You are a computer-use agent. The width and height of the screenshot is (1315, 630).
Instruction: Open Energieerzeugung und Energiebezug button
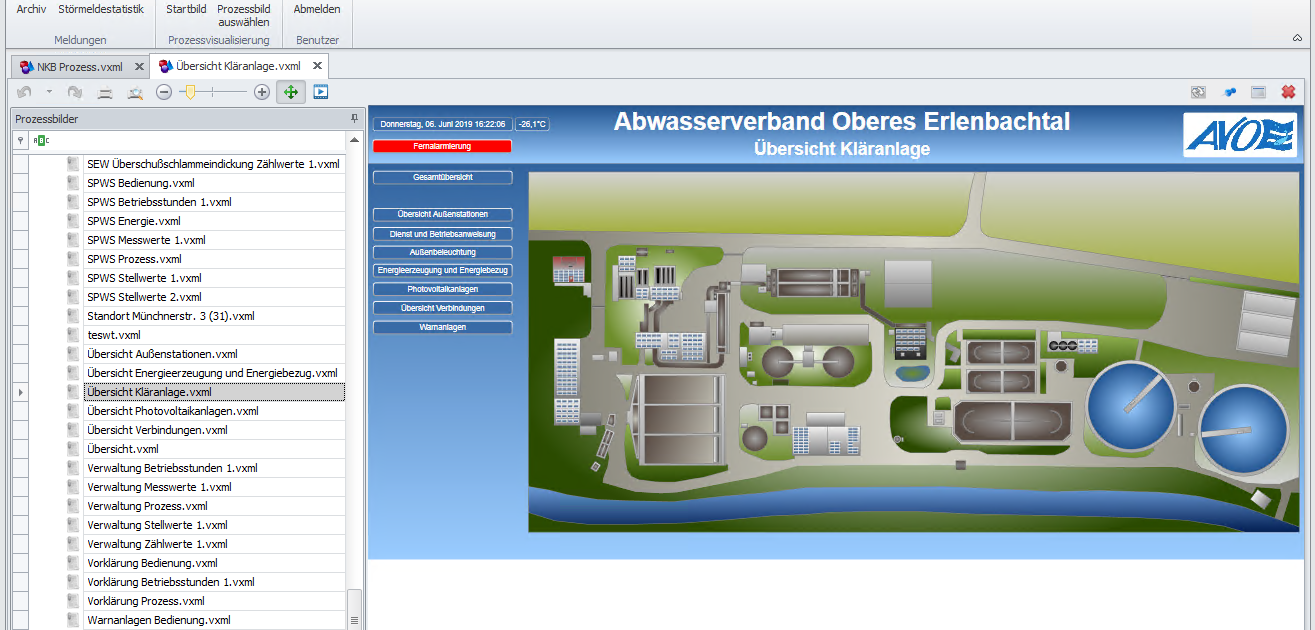tap(442, 270)
